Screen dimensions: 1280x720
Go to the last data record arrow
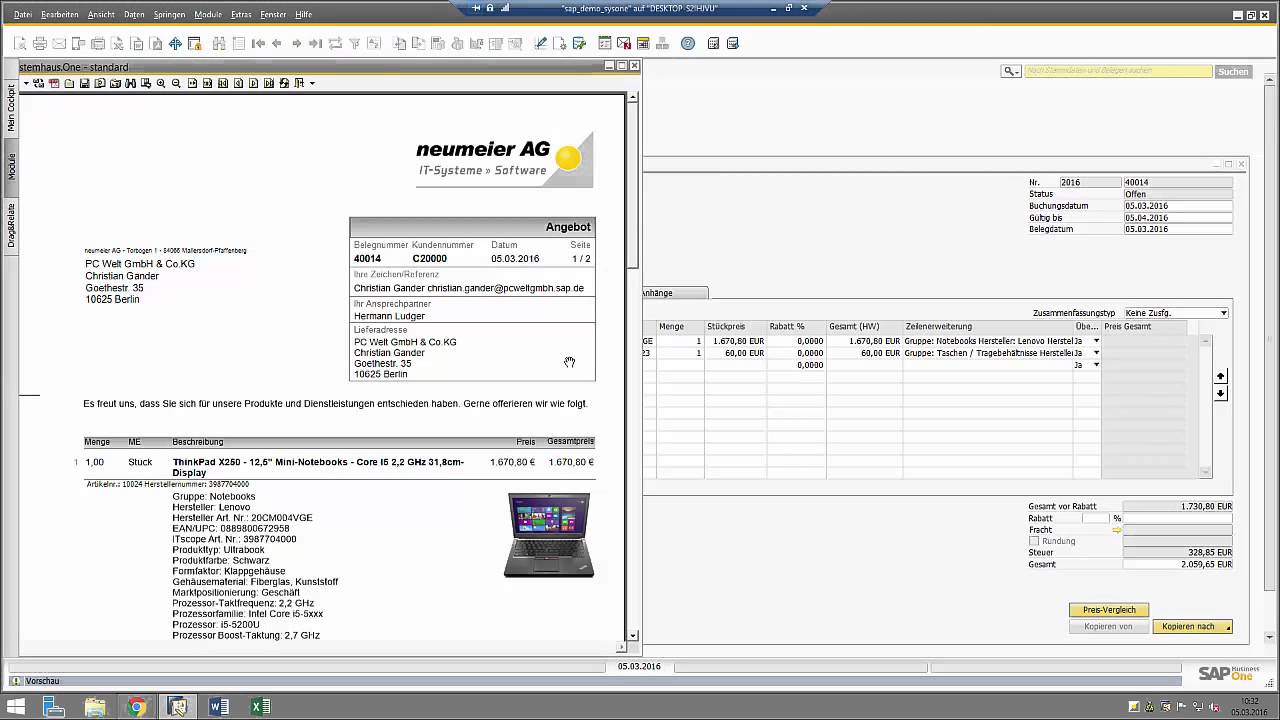pyautogui.click(x=315, y=44)
